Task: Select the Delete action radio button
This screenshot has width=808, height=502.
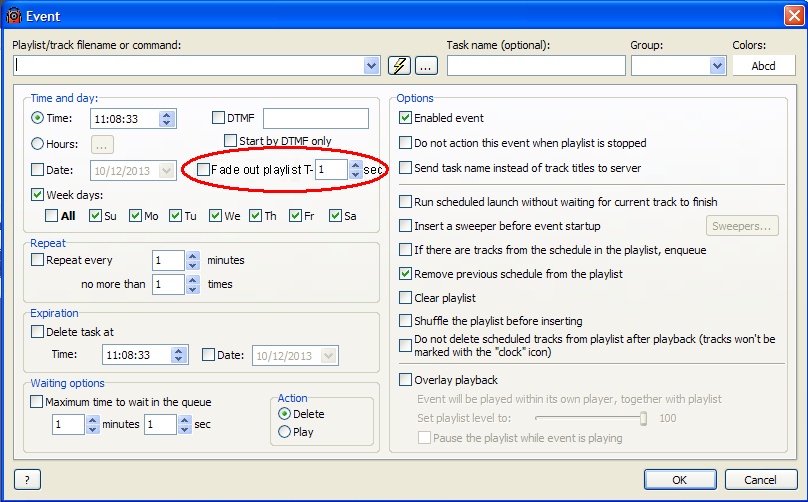Action: pyautogui.click(x=284, y=413)
